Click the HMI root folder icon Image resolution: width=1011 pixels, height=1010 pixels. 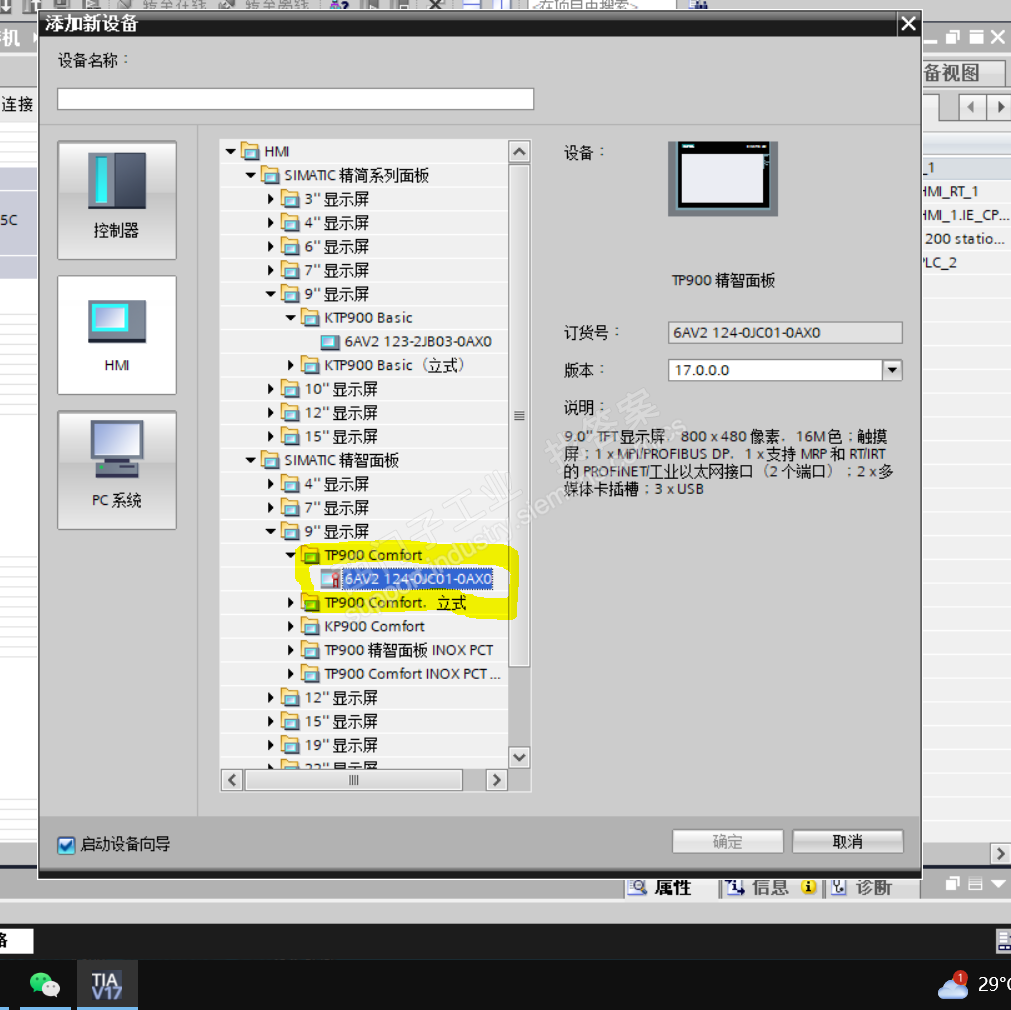pyautogui.click(x=250, y=152)
